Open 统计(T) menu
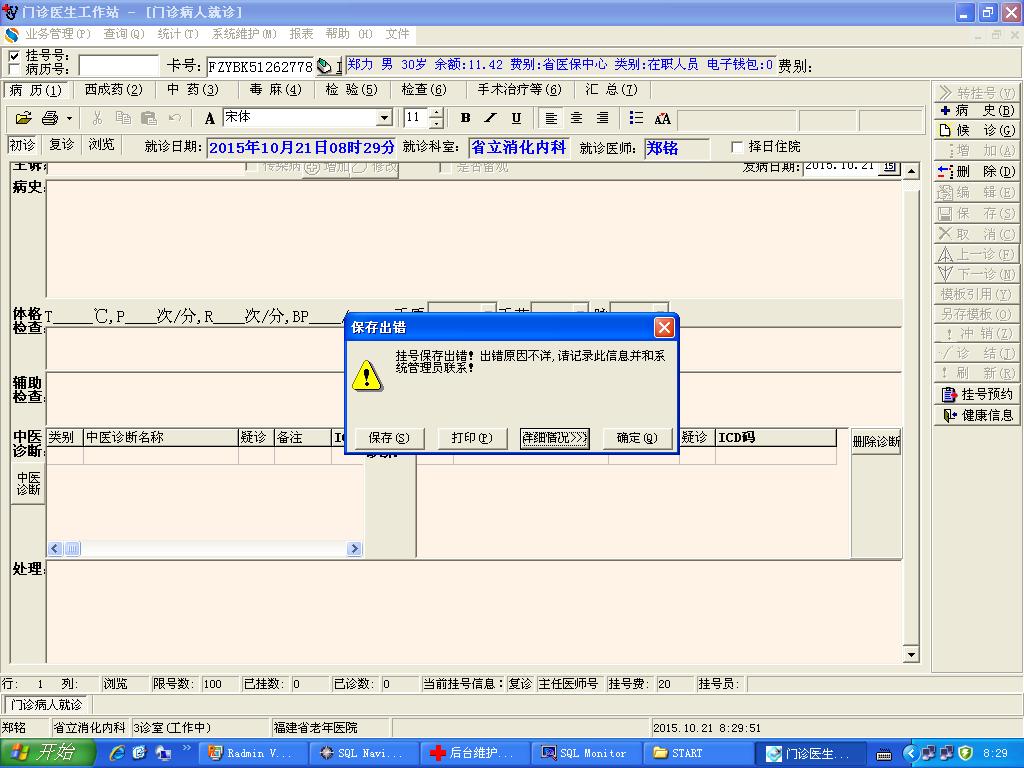 click(178, 34)
